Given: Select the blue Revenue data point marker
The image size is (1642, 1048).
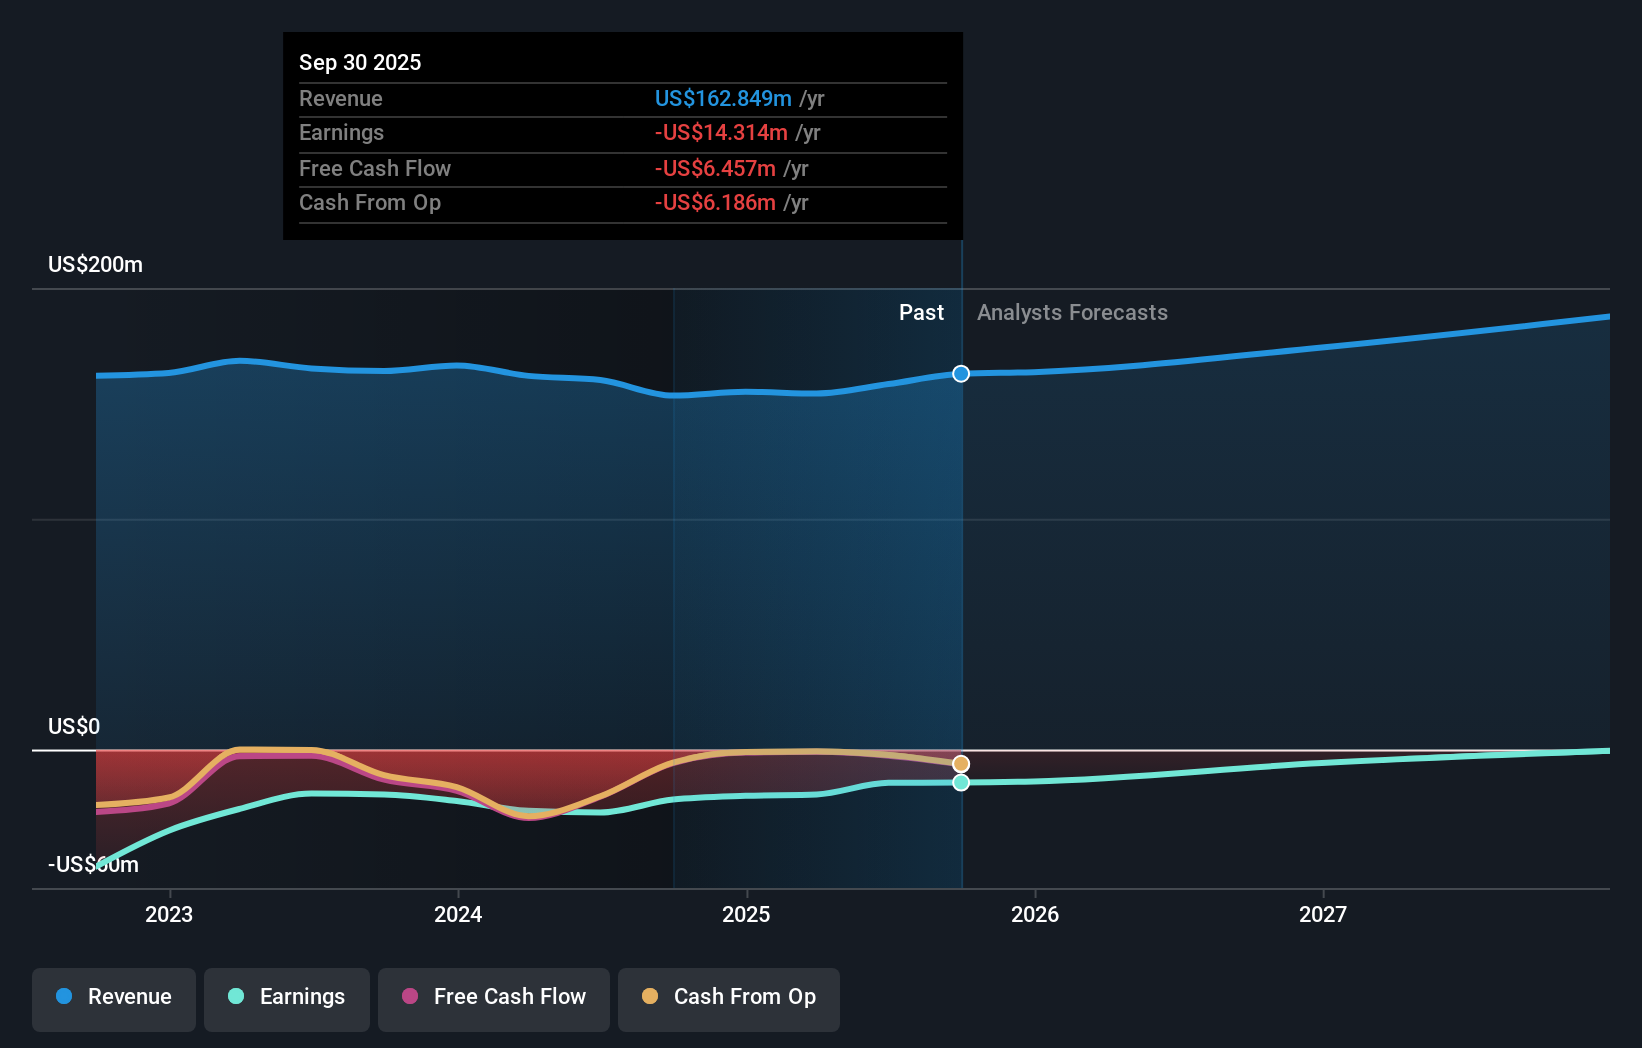Looking at the screenshot, I should coord(961,373).
